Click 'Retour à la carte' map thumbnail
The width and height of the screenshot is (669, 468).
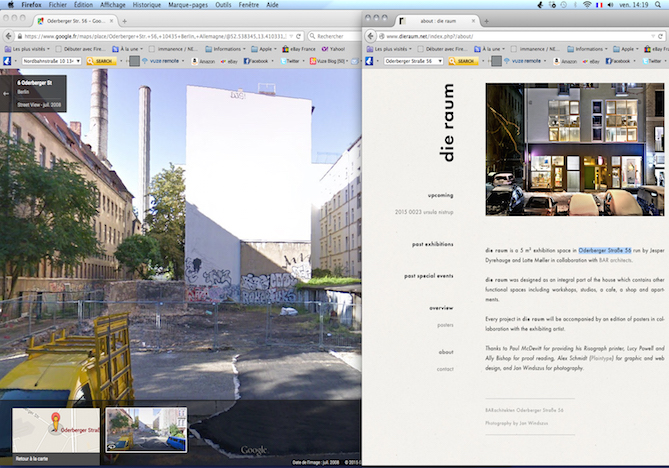coord(56,436)
